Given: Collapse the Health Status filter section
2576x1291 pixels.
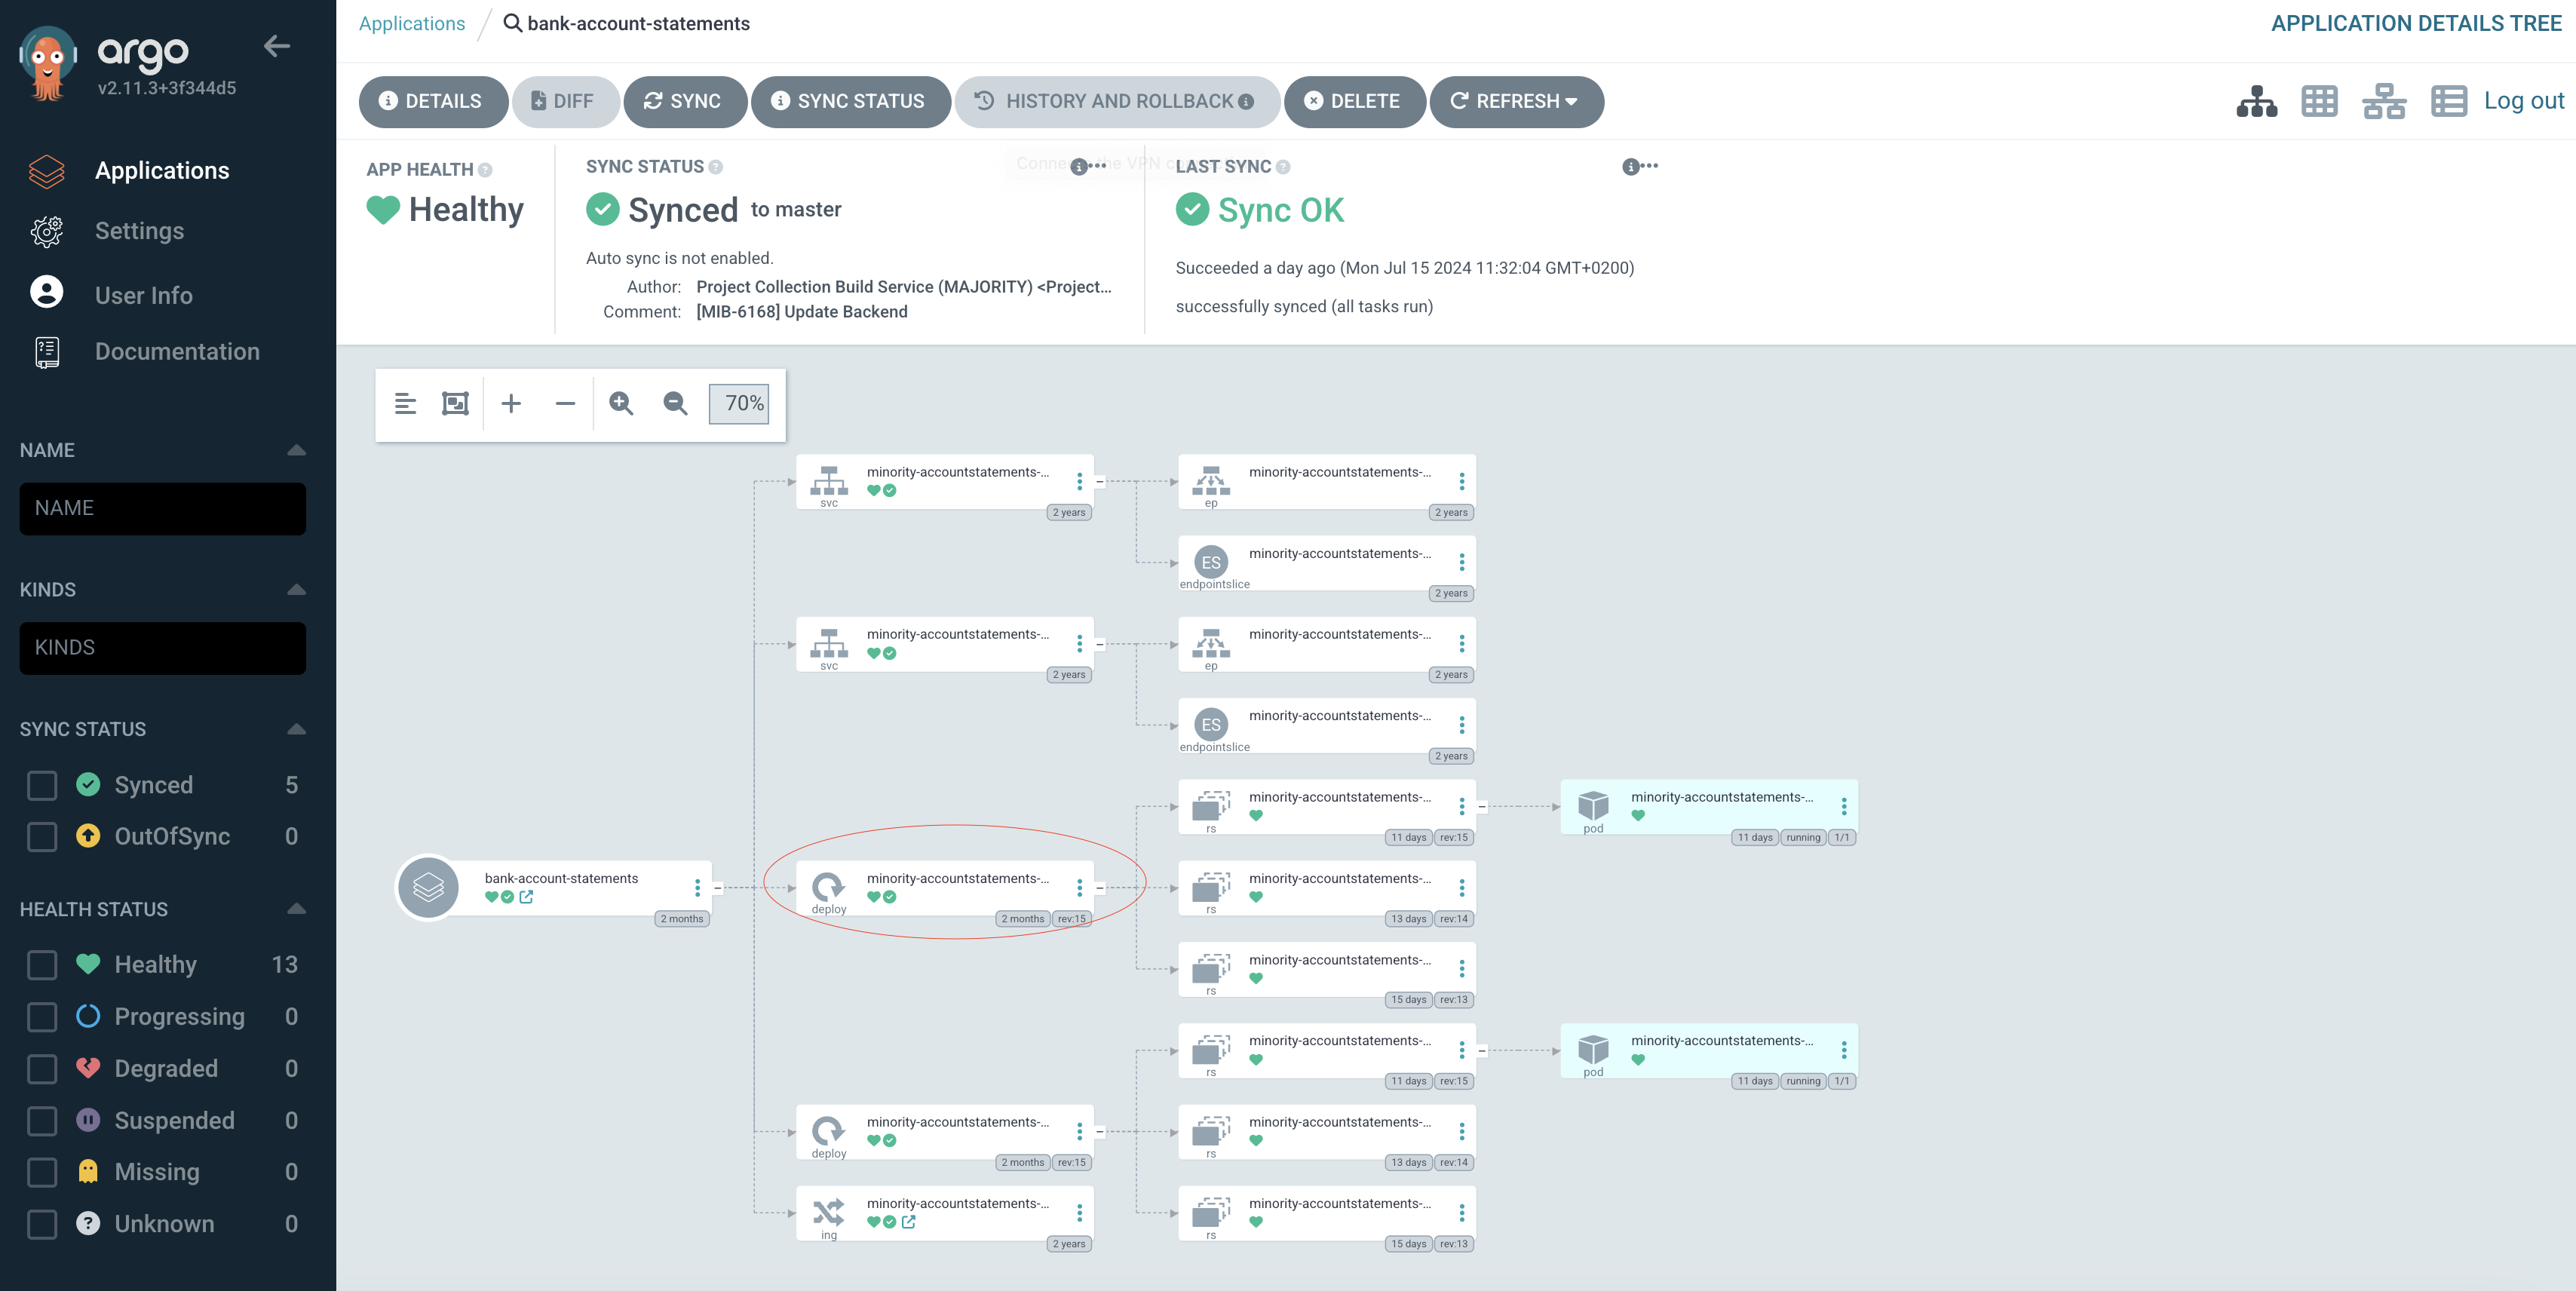Looking at the screenshot, I should (x=296, y=909).
